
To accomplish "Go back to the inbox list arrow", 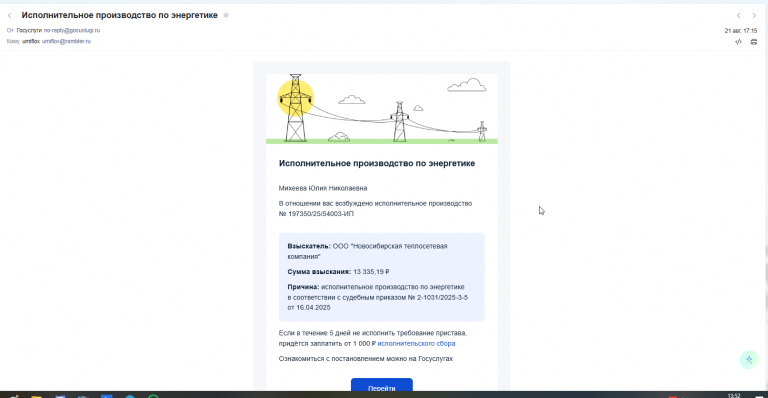I will pos(9,16).
